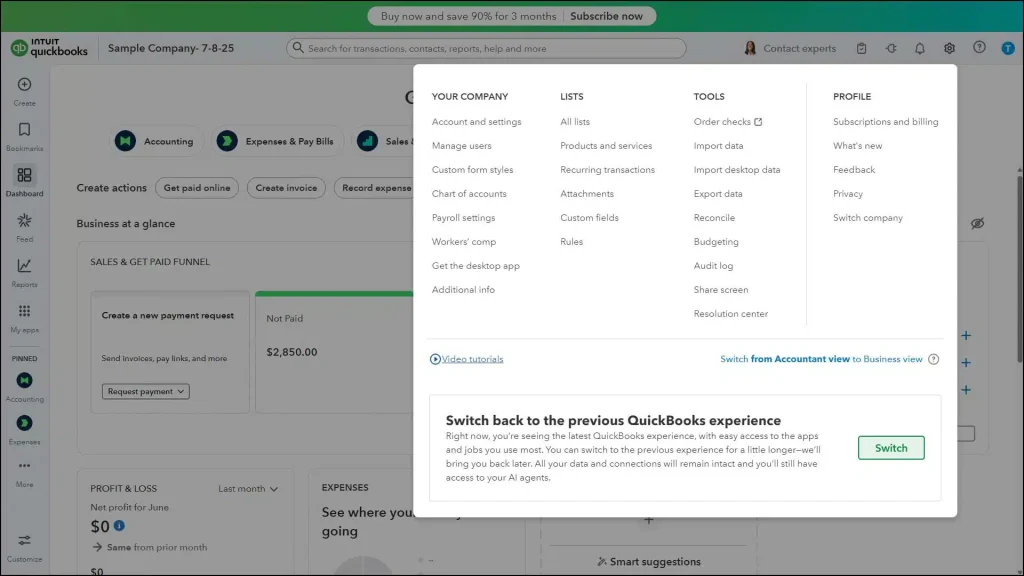Expand More options in the sidebar

coord(25,467)
